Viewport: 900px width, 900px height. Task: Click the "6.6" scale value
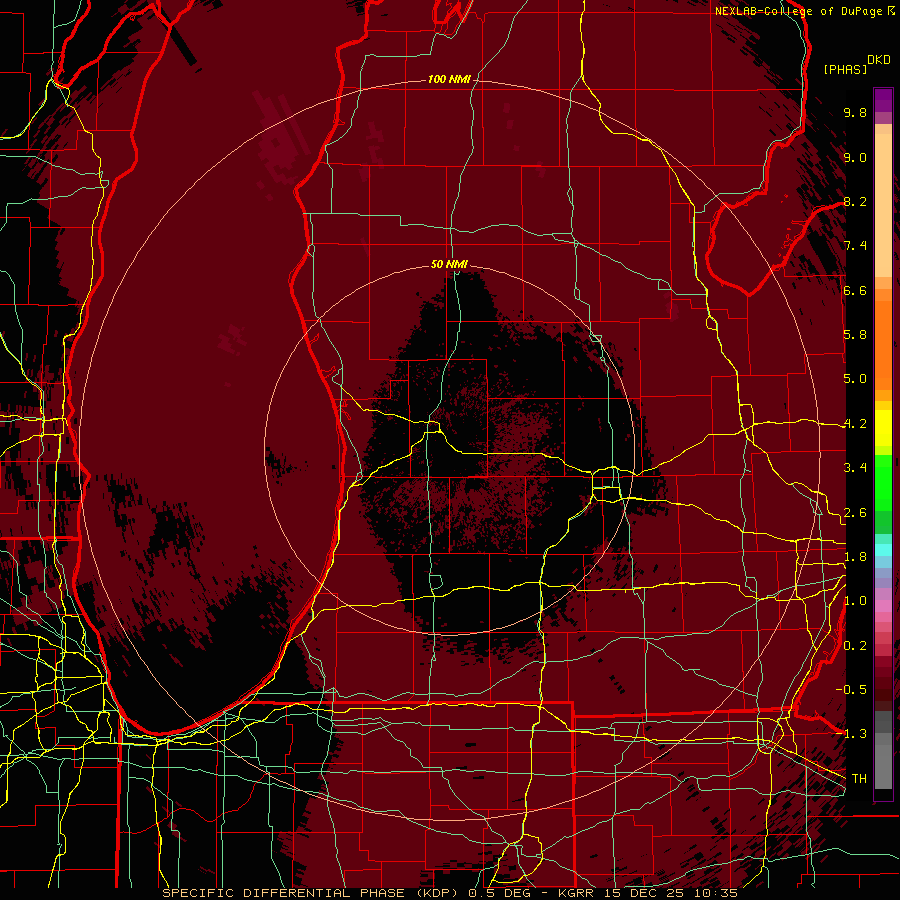(x=855, y=290)
